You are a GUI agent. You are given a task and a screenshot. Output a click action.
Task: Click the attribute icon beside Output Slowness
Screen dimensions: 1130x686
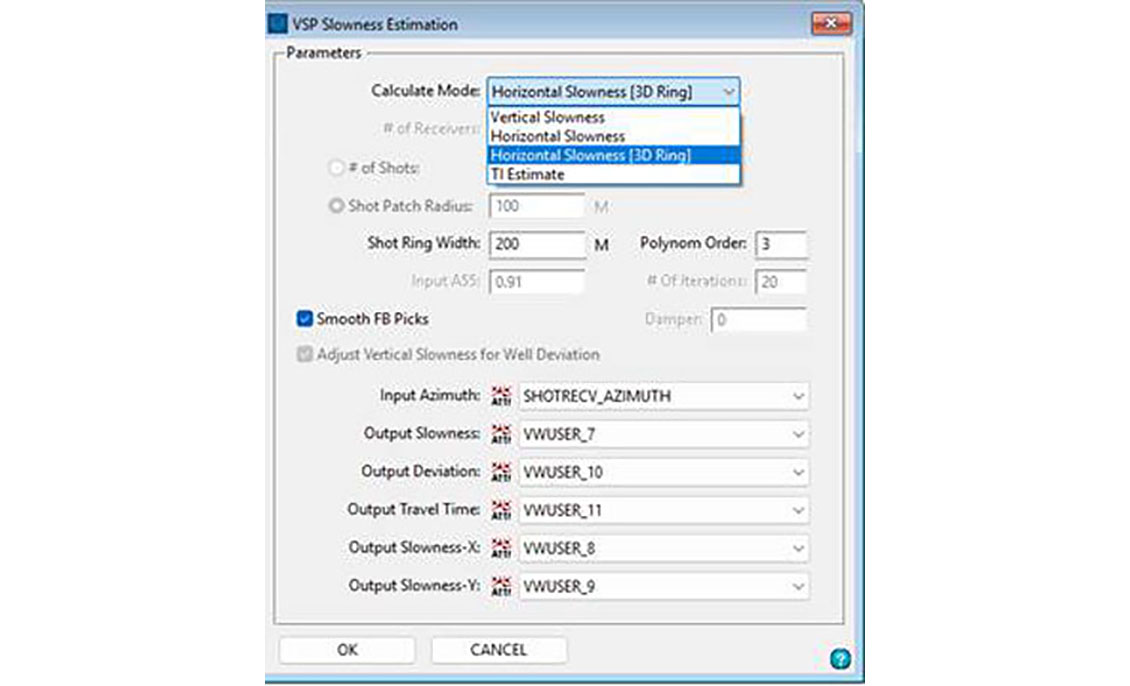click(502, 434)
